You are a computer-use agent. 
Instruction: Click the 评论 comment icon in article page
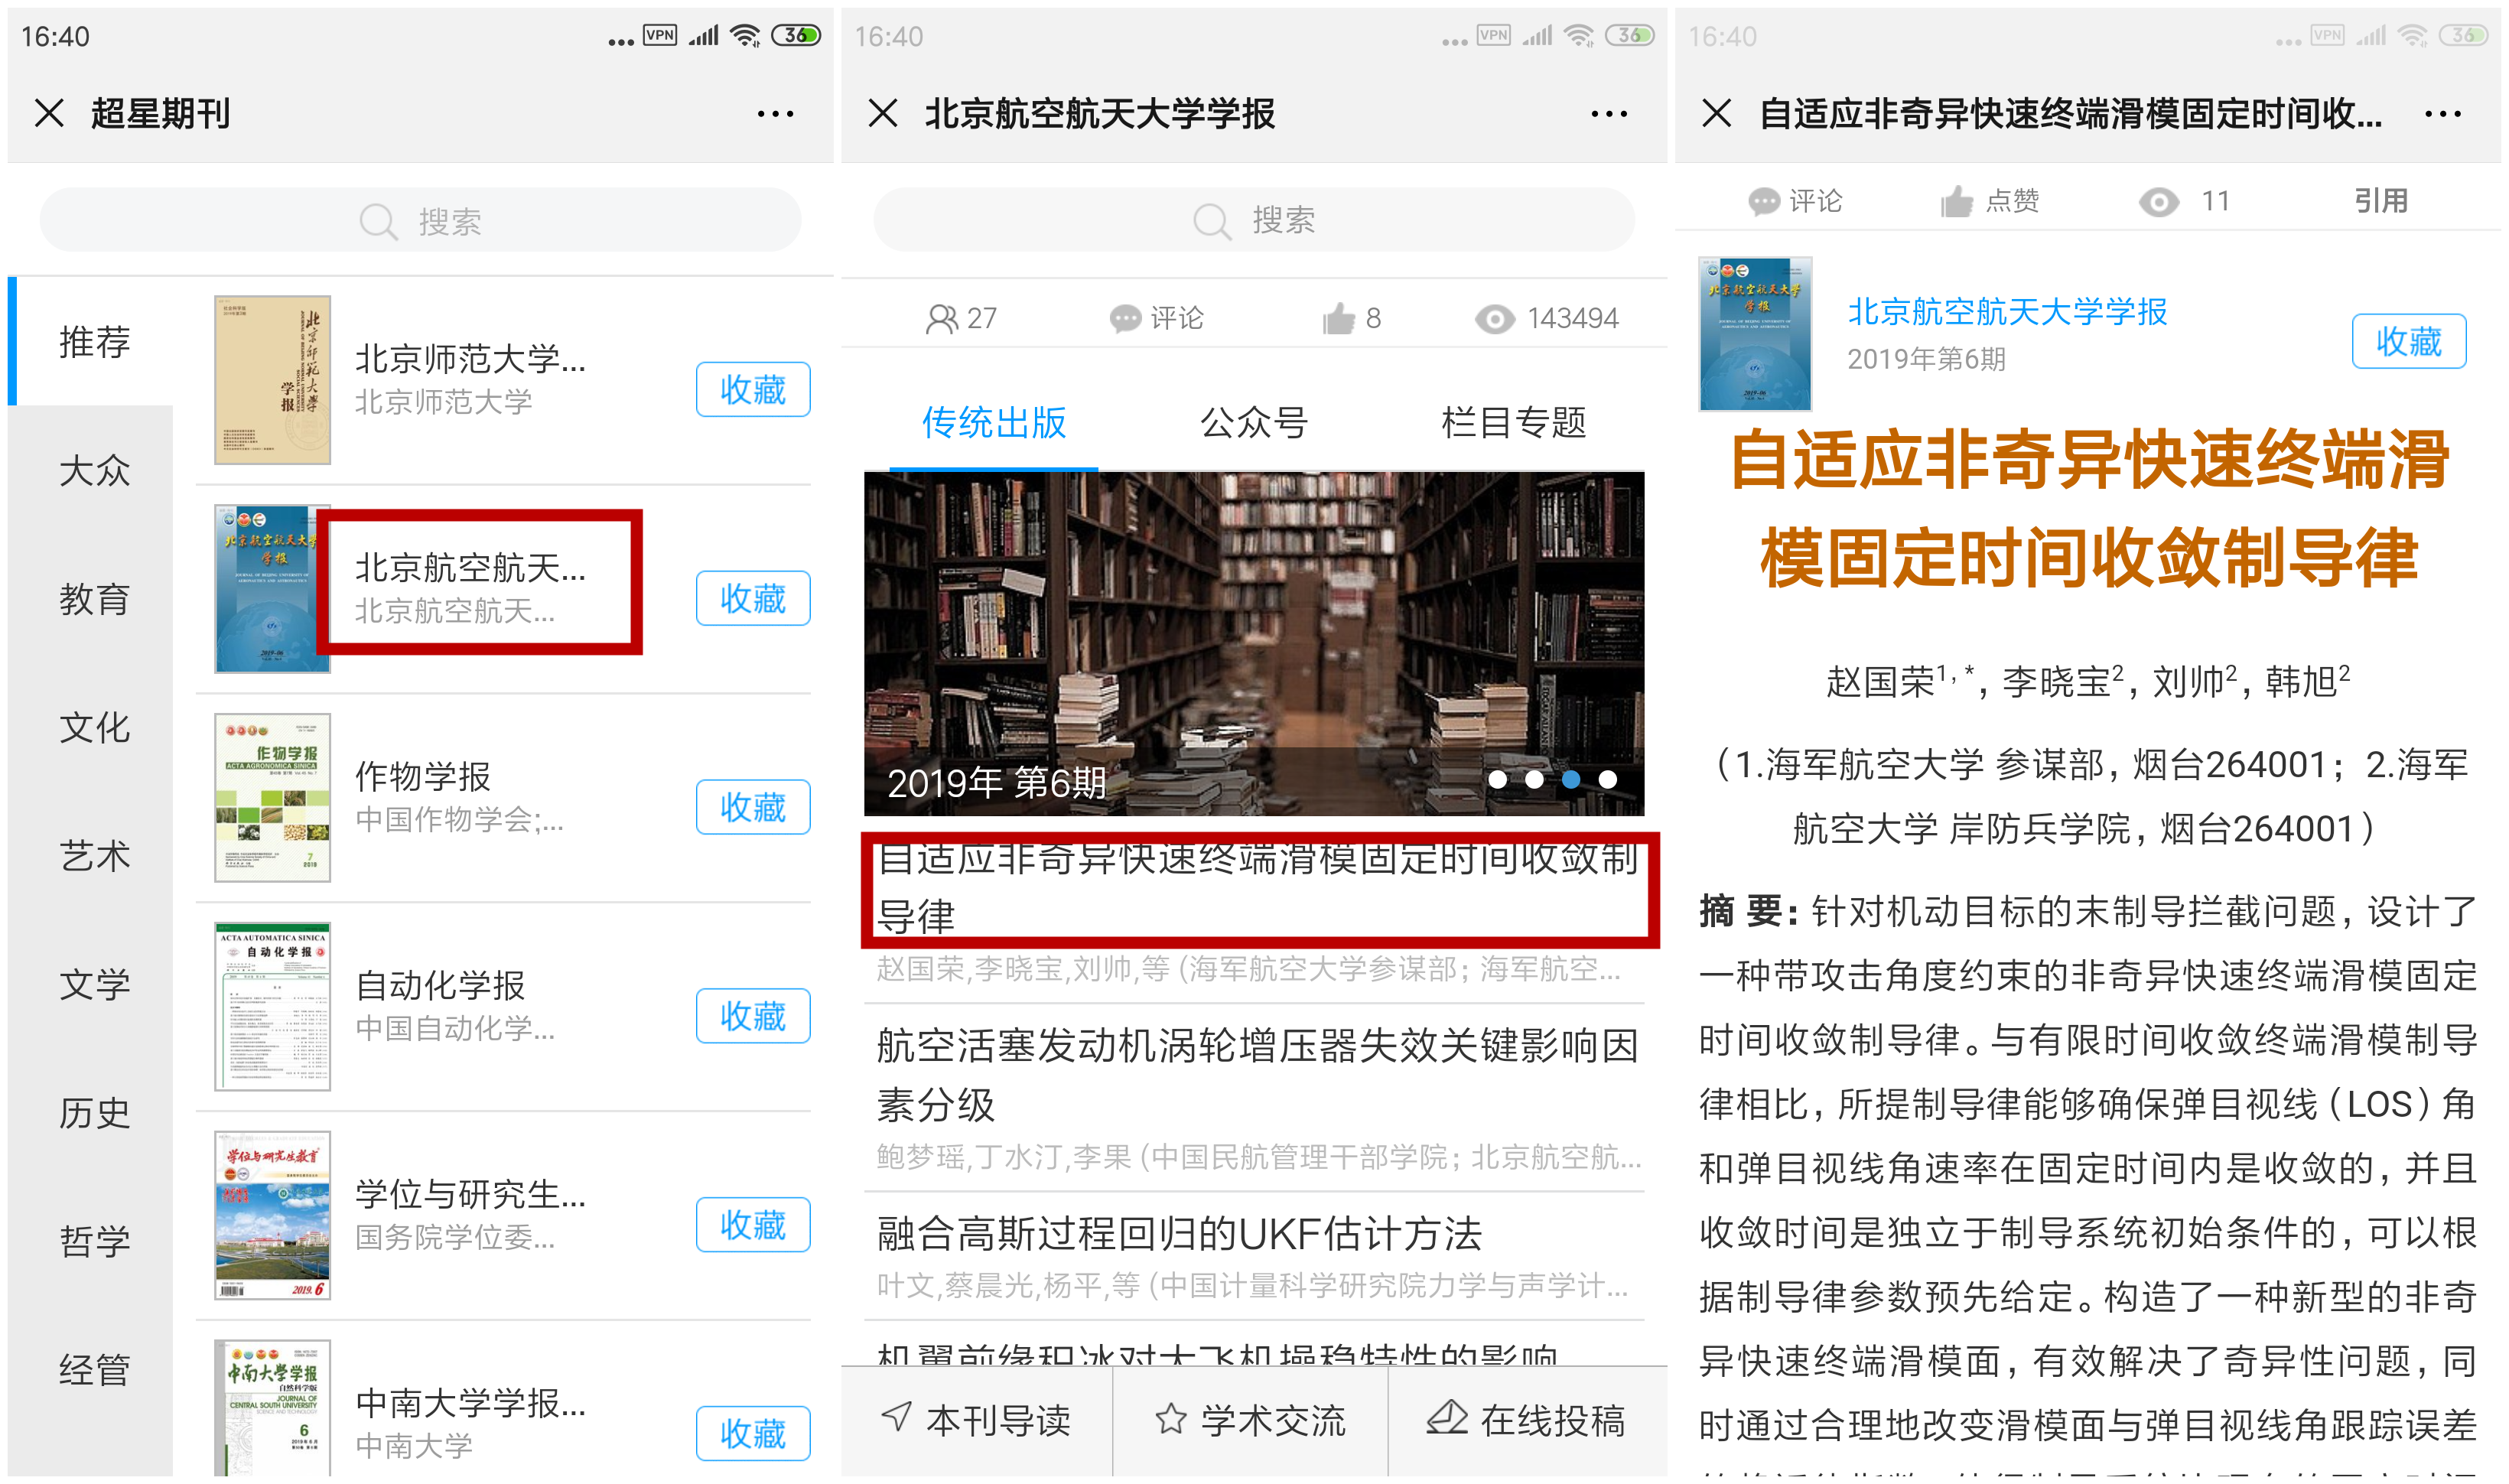click(x=1763, y=202)
